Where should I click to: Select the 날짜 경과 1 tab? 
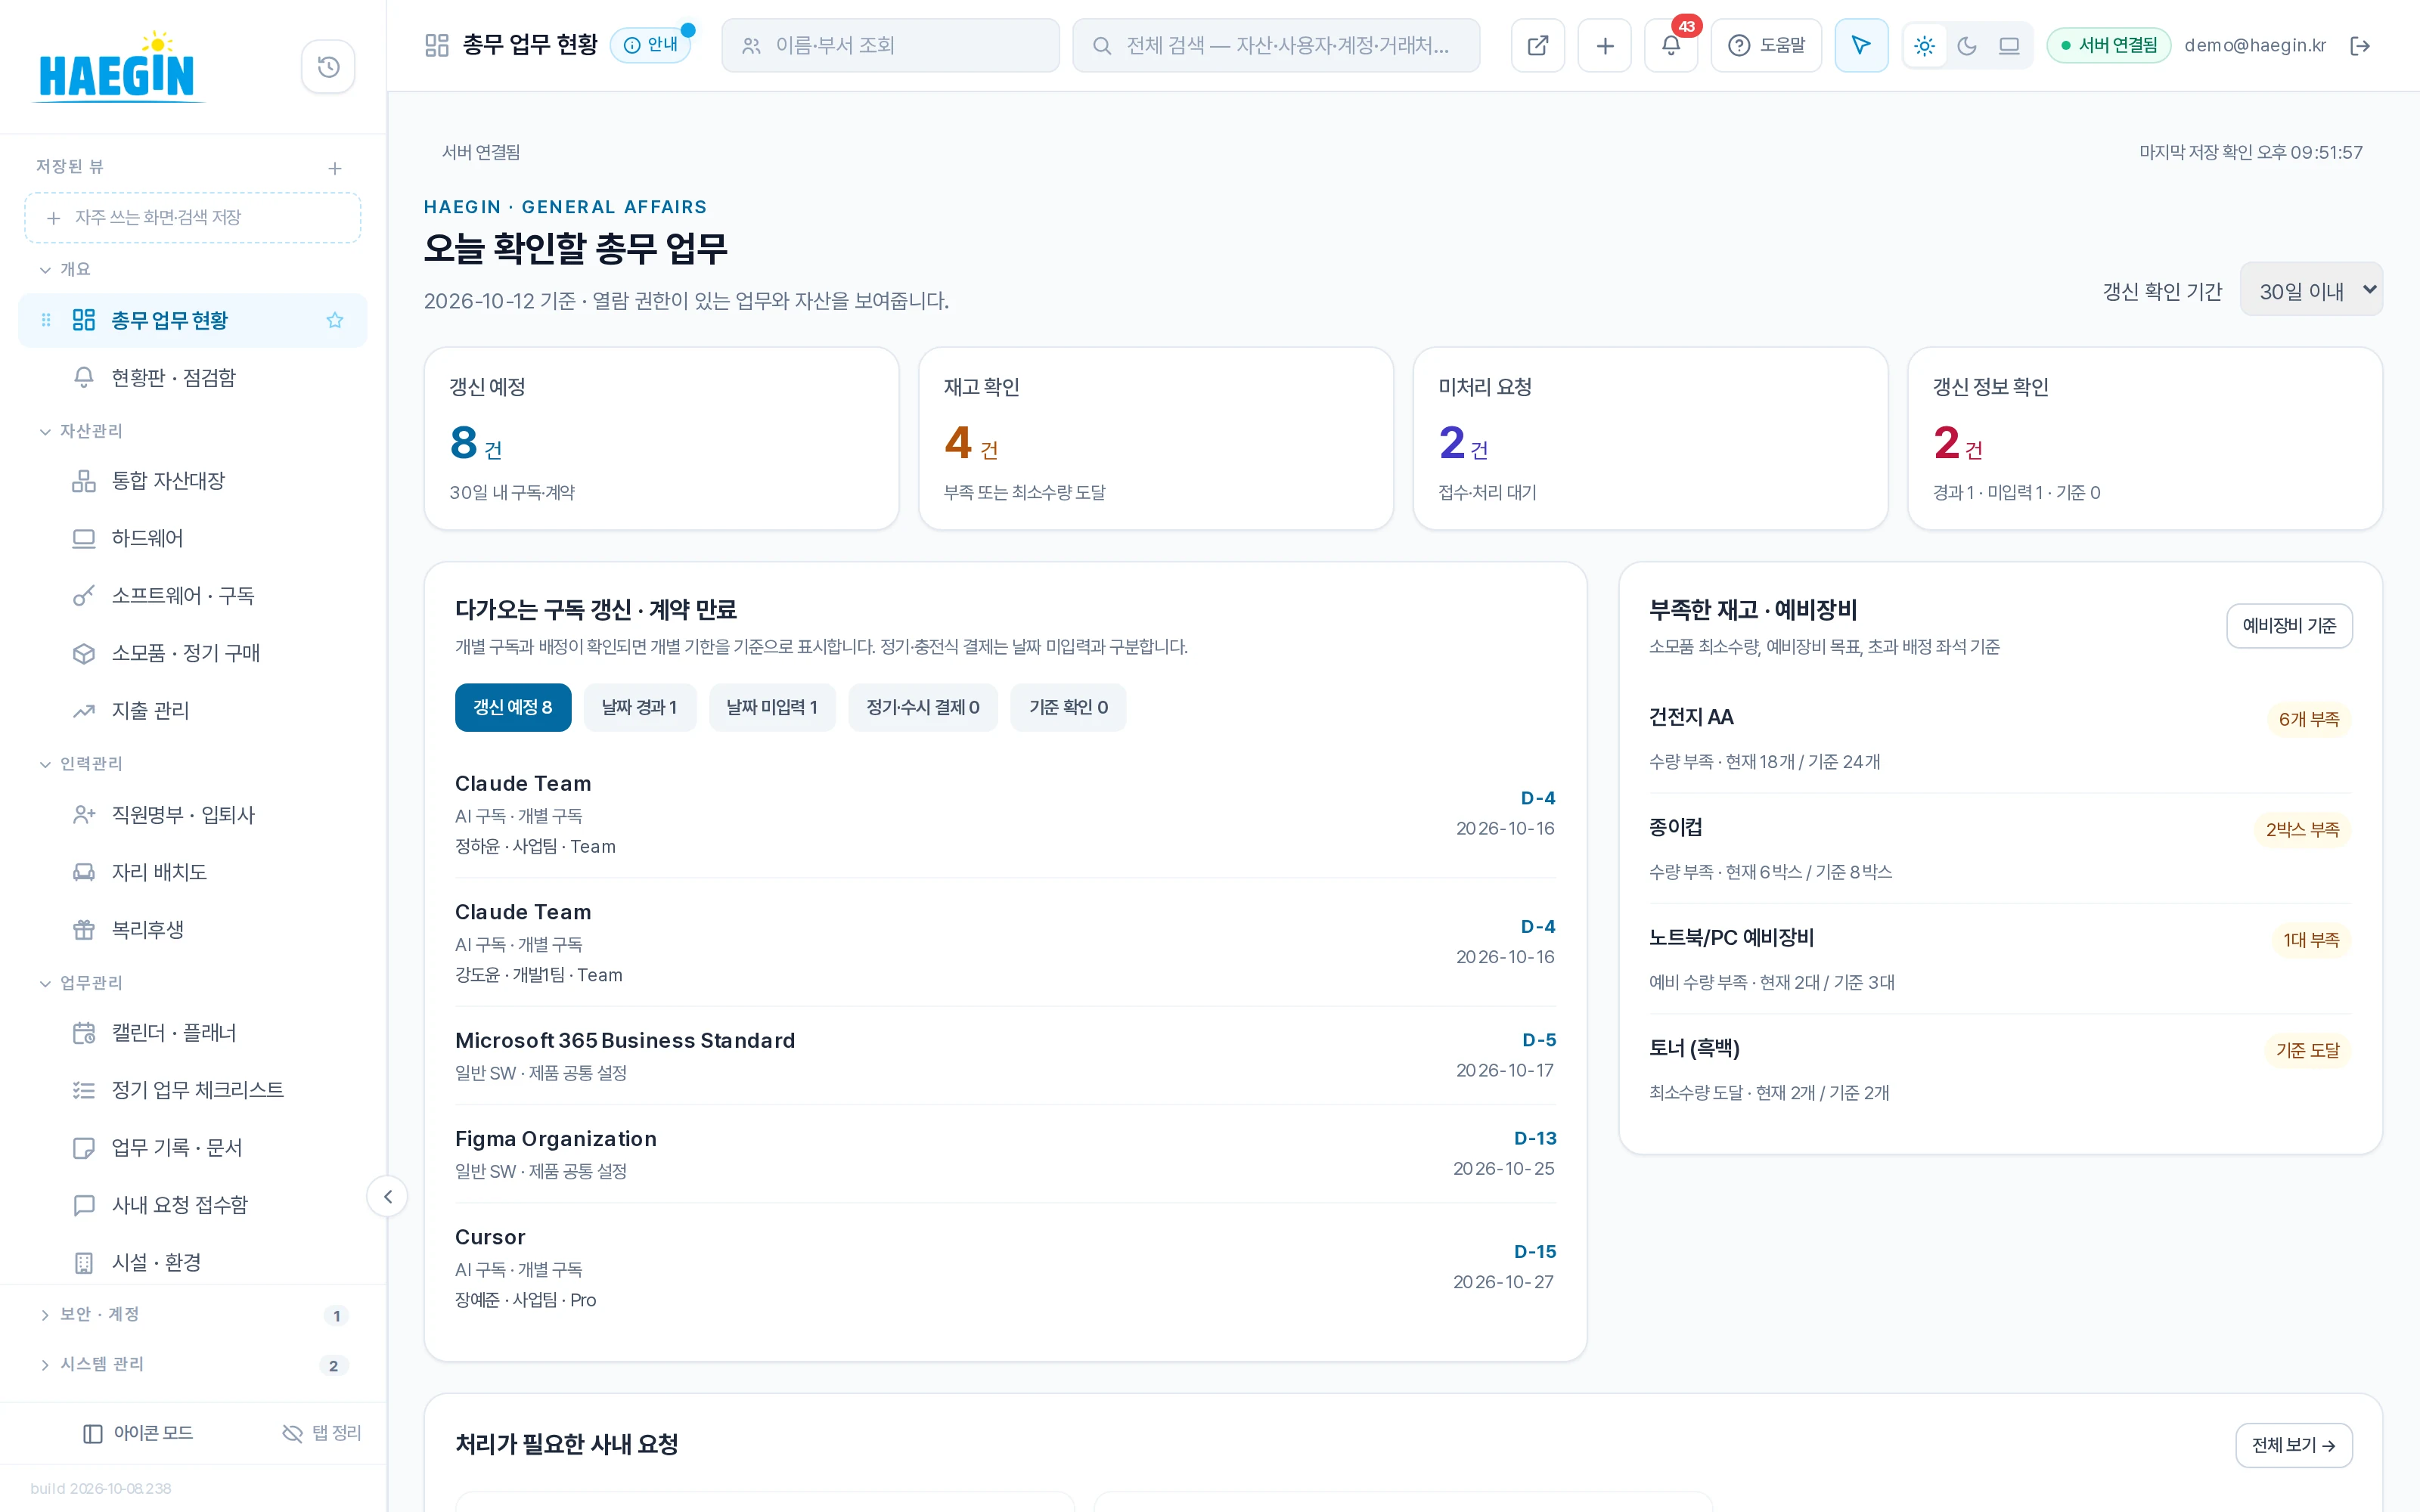coord(640,707)
